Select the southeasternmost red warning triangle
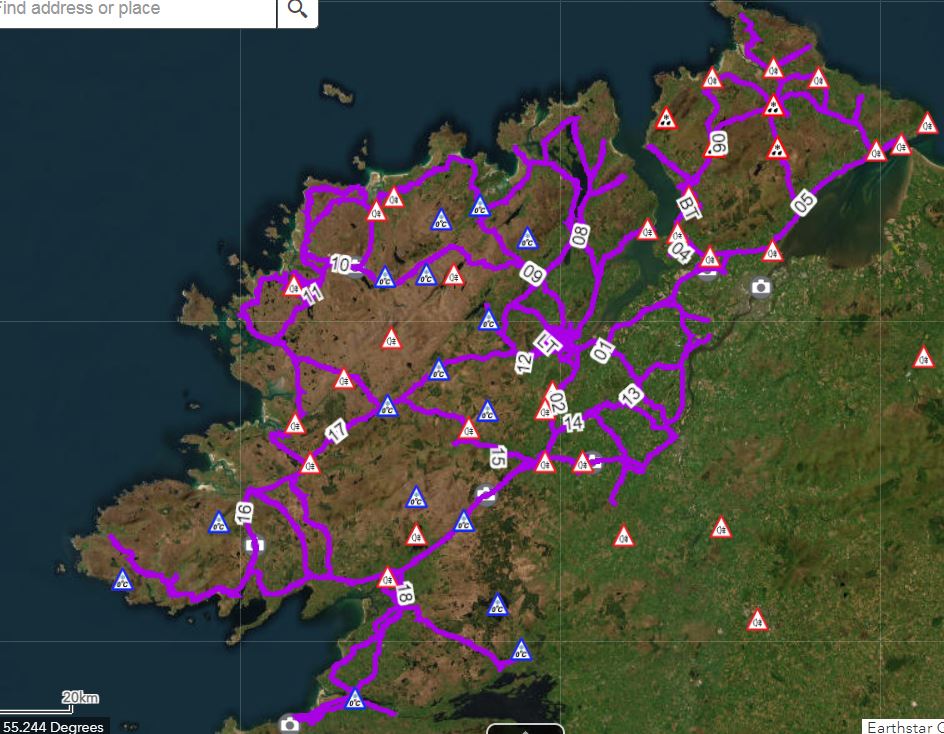The image size is (944, 734). [758, 621]
